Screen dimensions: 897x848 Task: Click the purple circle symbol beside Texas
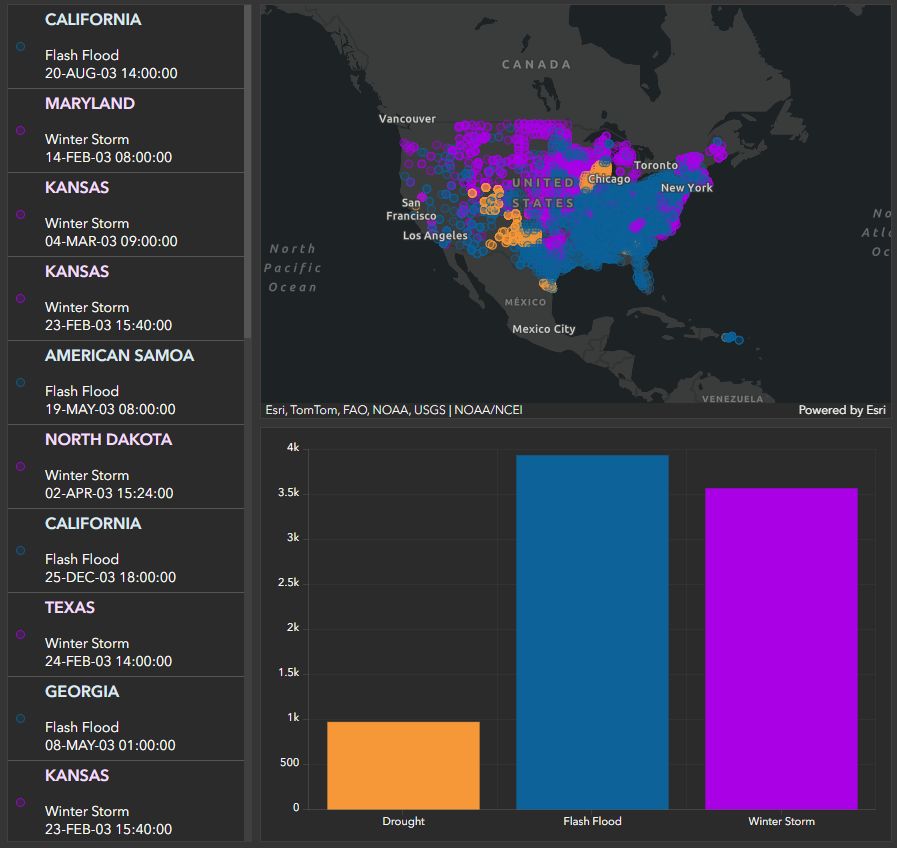tap(21, 635)
